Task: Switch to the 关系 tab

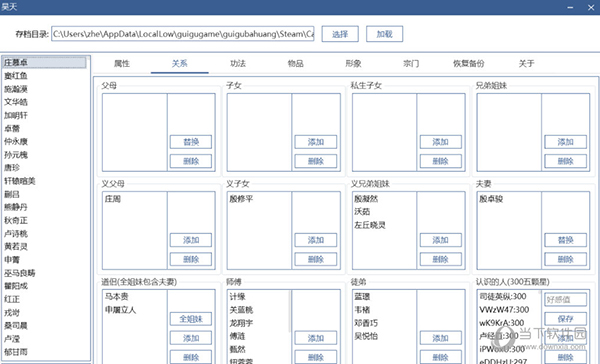Action: coord(179,64)
